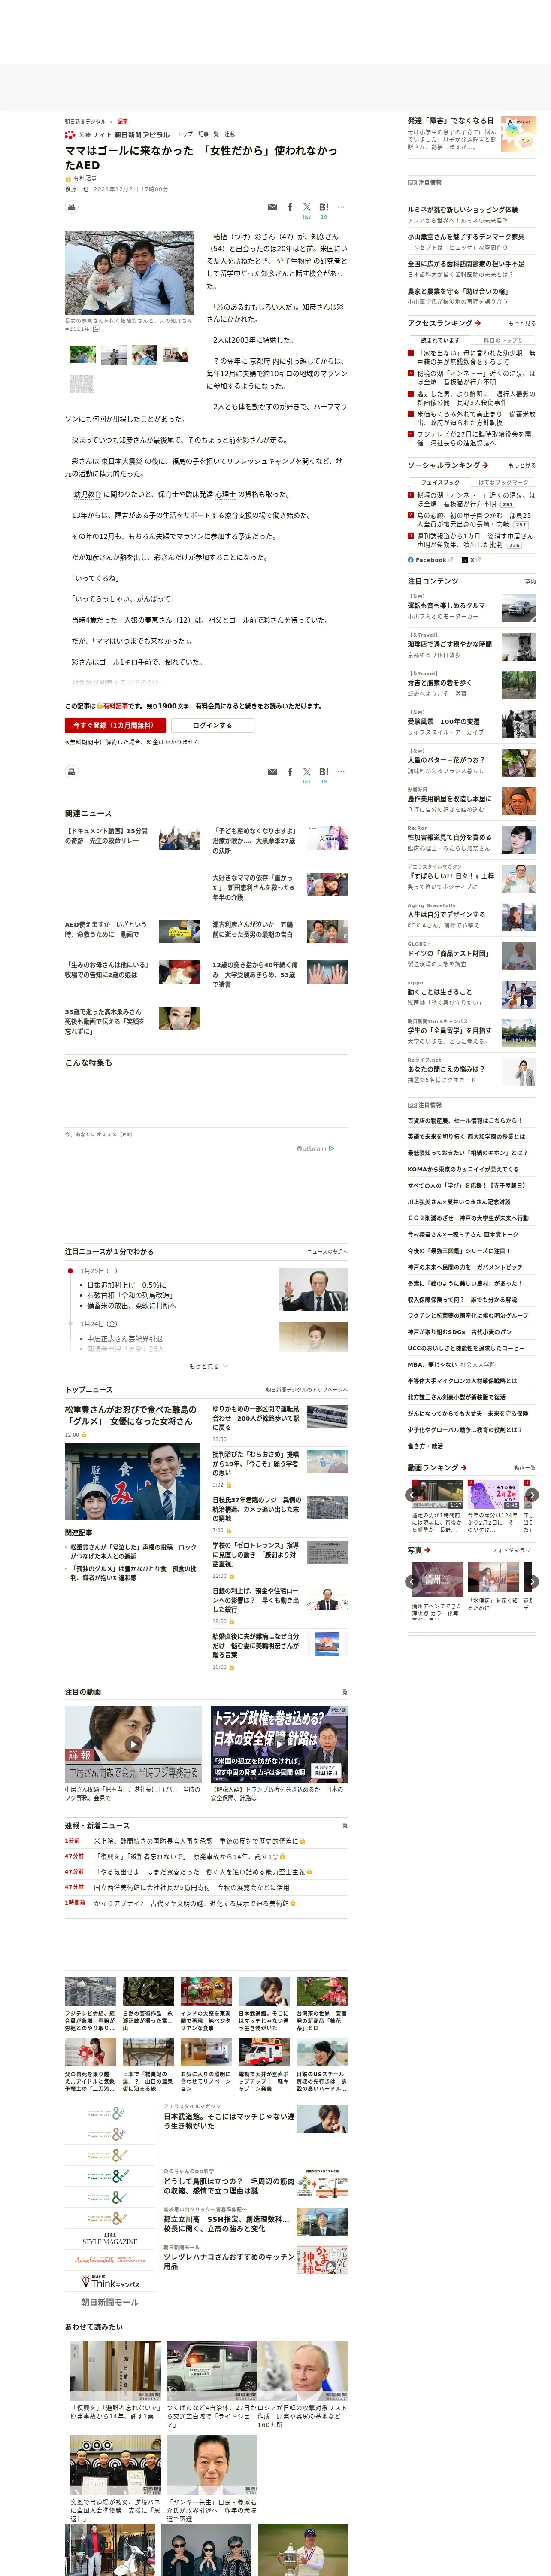Share the article by mail icon at top

(x=272, y=207)
